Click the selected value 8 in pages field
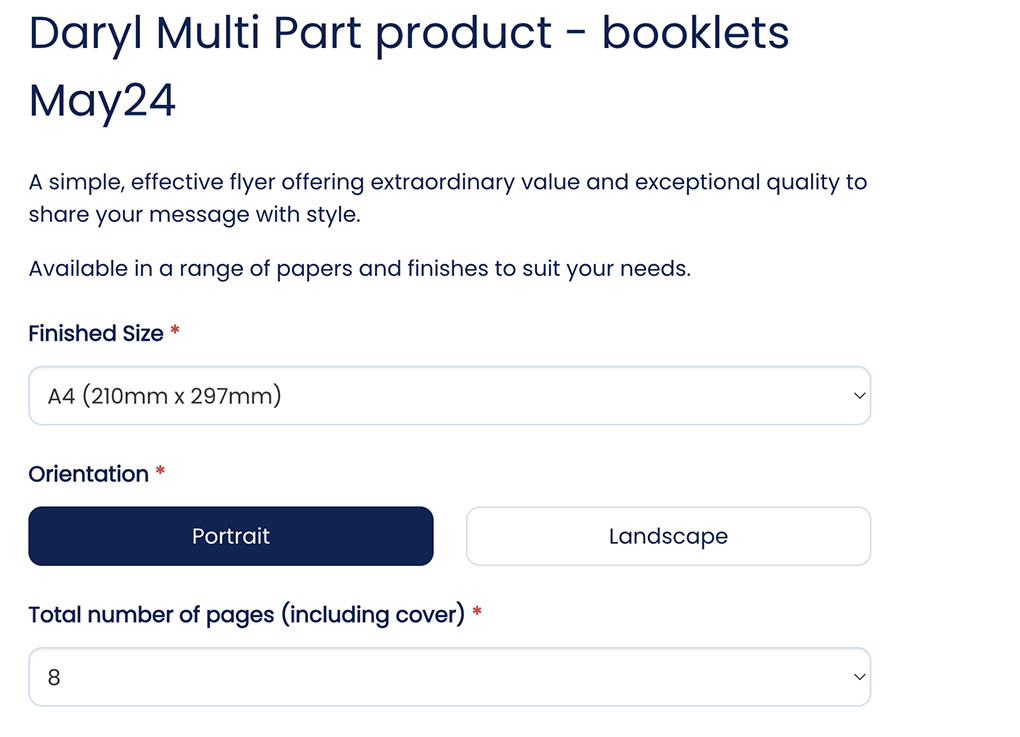Viewport: 1020px width, 737px height. point(54,678)
